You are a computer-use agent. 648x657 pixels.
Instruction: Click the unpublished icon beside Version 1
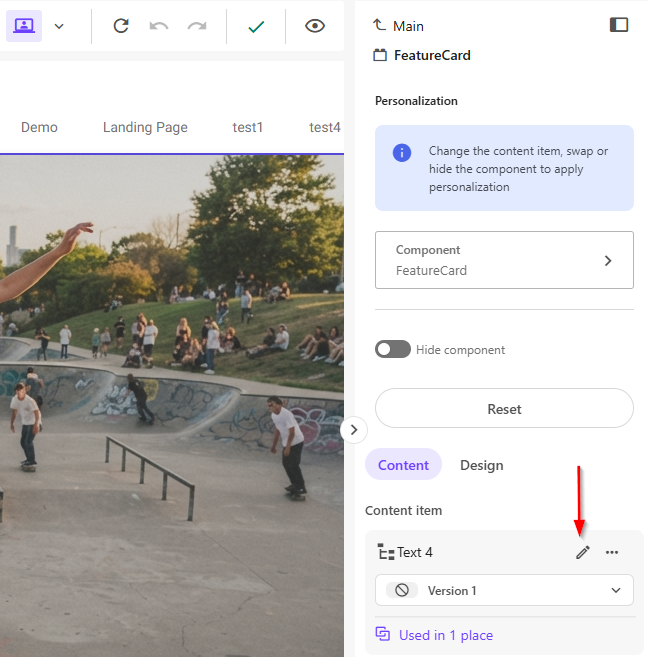click(402, 590)
